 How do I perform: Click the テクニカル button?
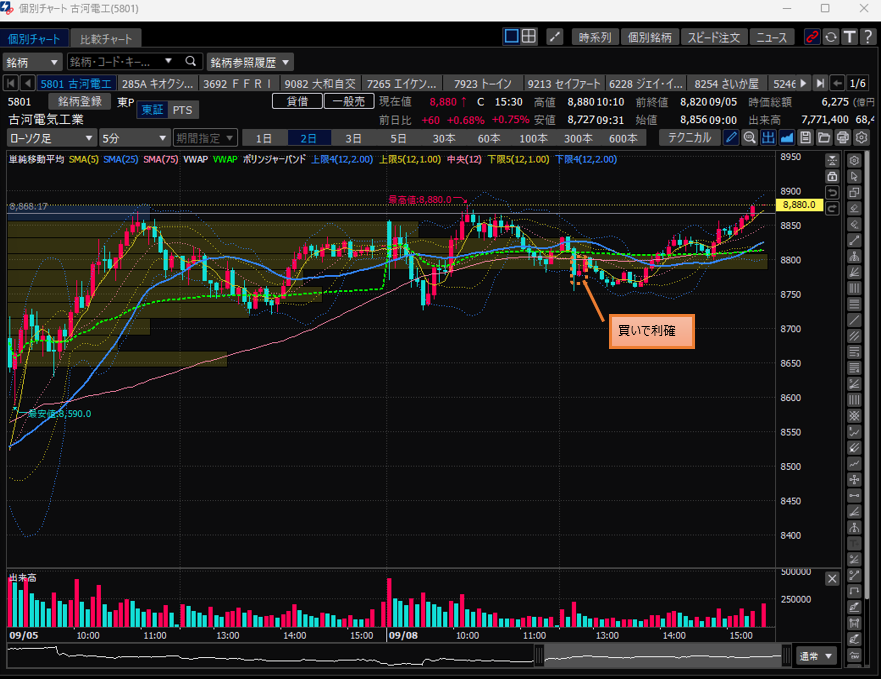click(689, 138)
